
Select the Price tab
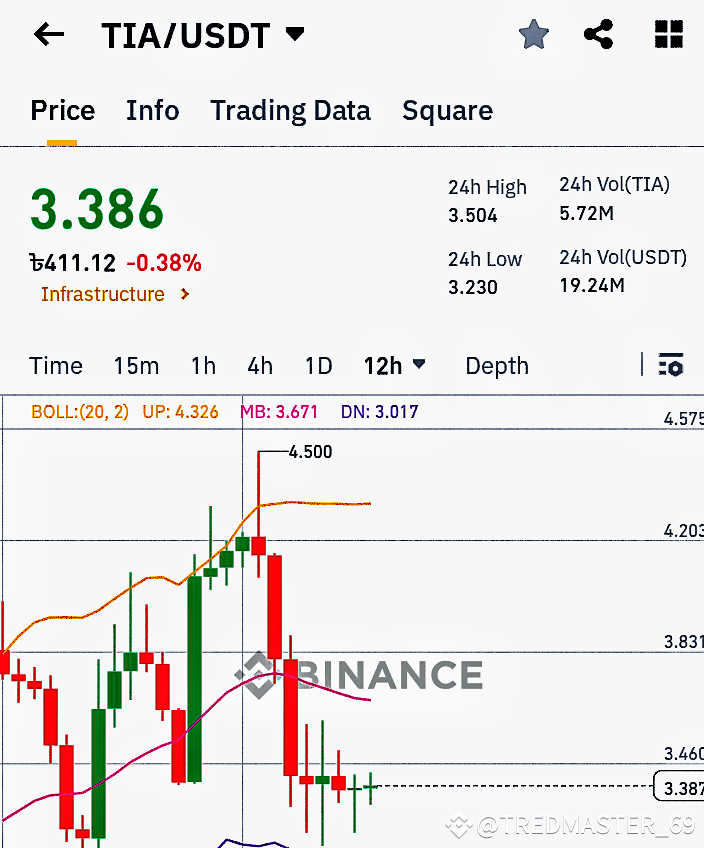tap(62, 111)
